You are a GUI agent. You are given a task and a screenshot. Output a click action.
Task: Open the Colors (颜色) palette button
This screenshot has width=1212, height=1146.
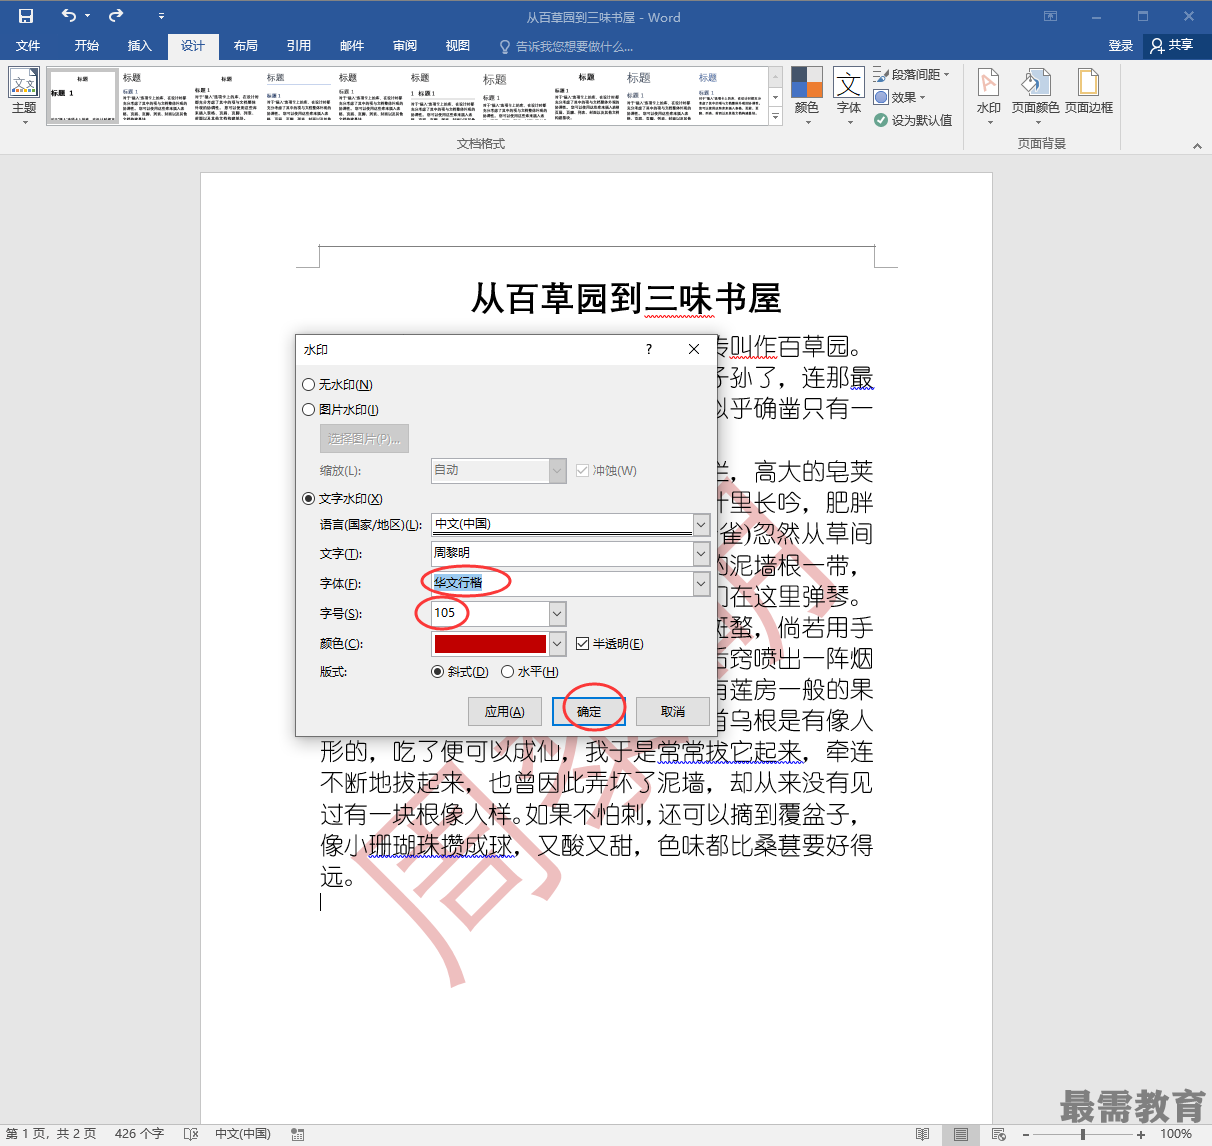coord(807,96)
